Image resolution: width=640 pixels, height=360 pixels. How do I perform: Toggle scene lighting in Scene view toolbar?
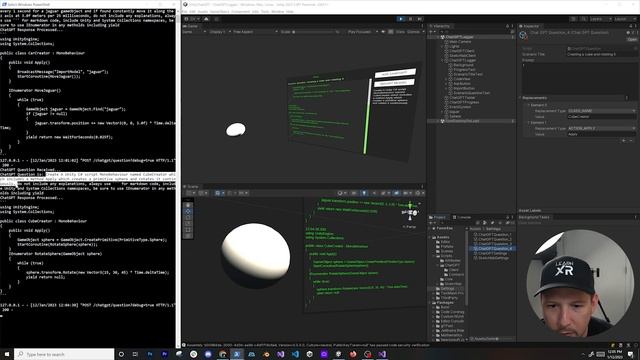[x=364, y=193]
